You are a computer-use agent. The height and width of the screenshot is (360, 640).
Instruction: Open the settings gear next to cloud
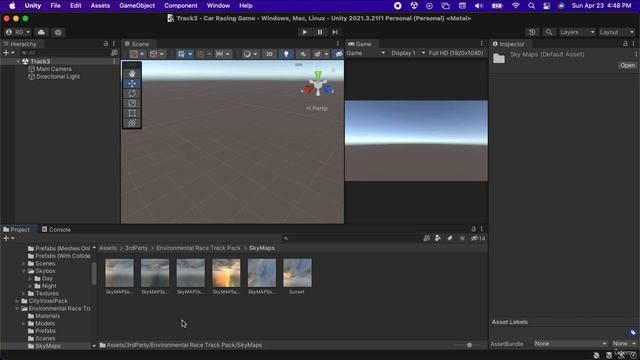coord(58,32)
